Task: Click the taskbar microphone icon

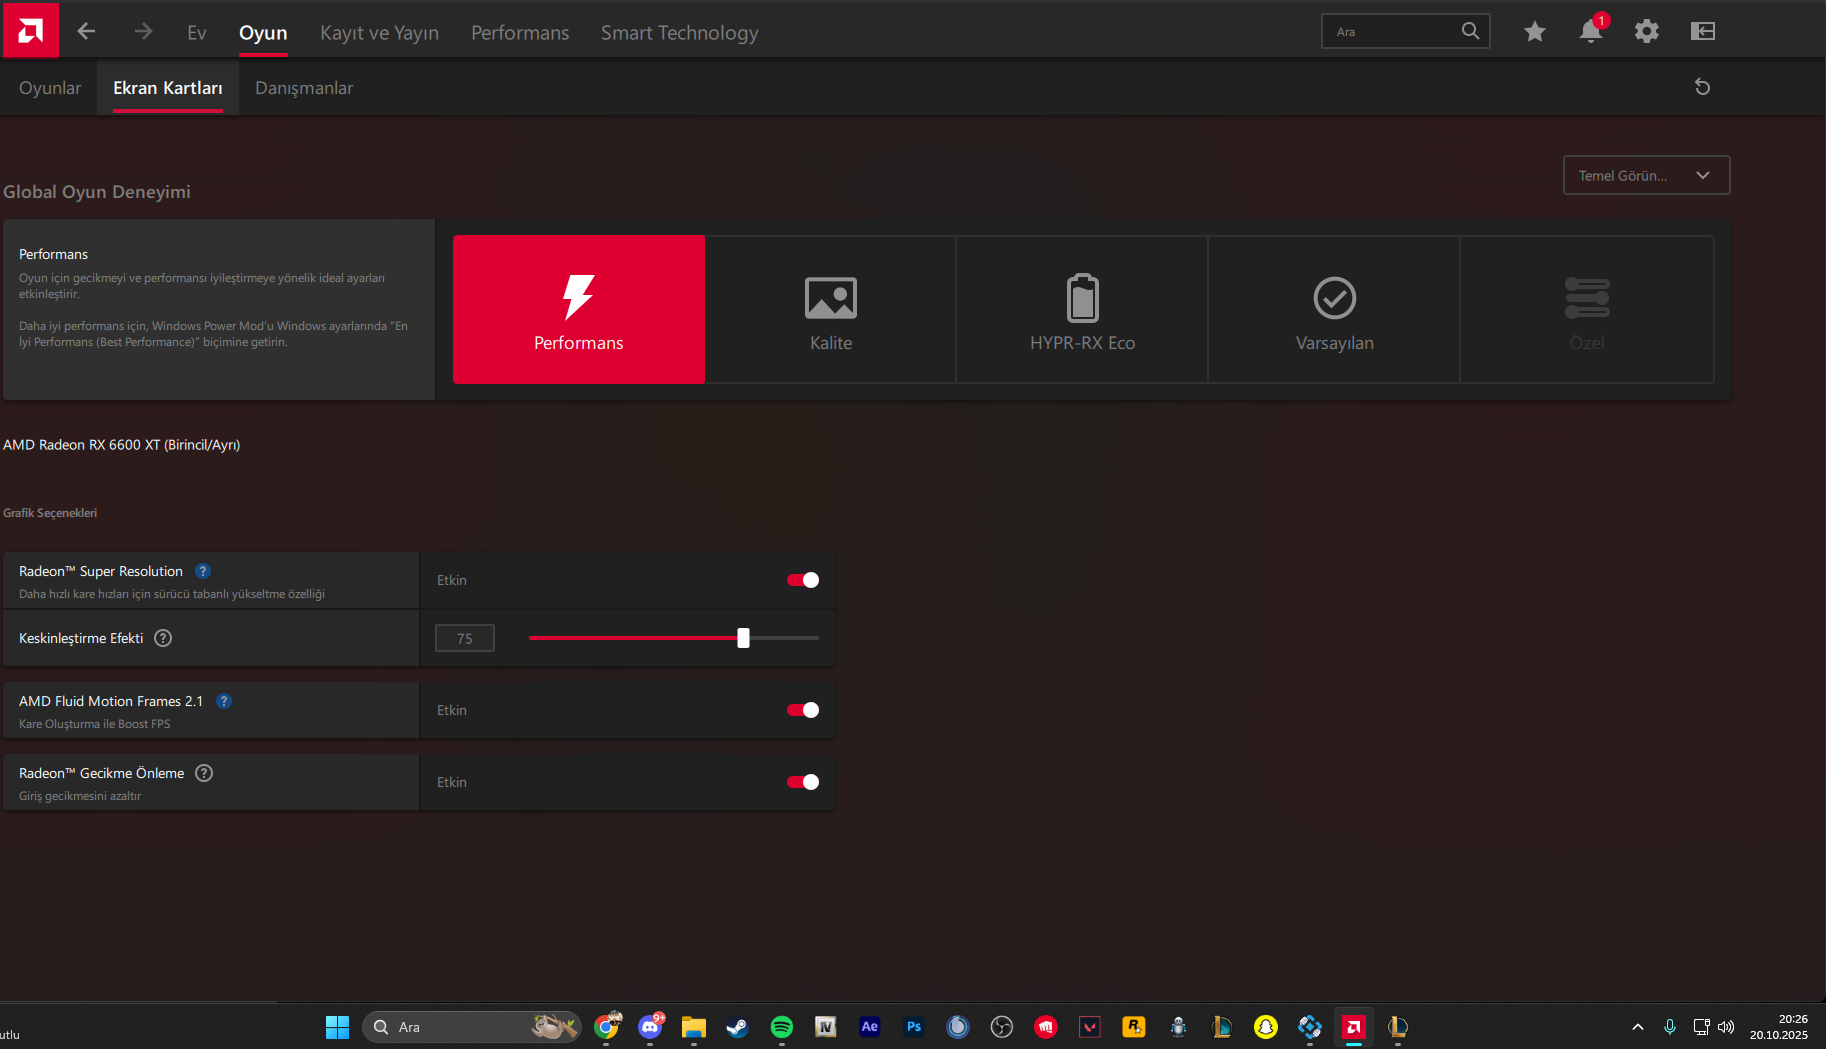Action: pyautogui.click(x=1669, y=1027)
